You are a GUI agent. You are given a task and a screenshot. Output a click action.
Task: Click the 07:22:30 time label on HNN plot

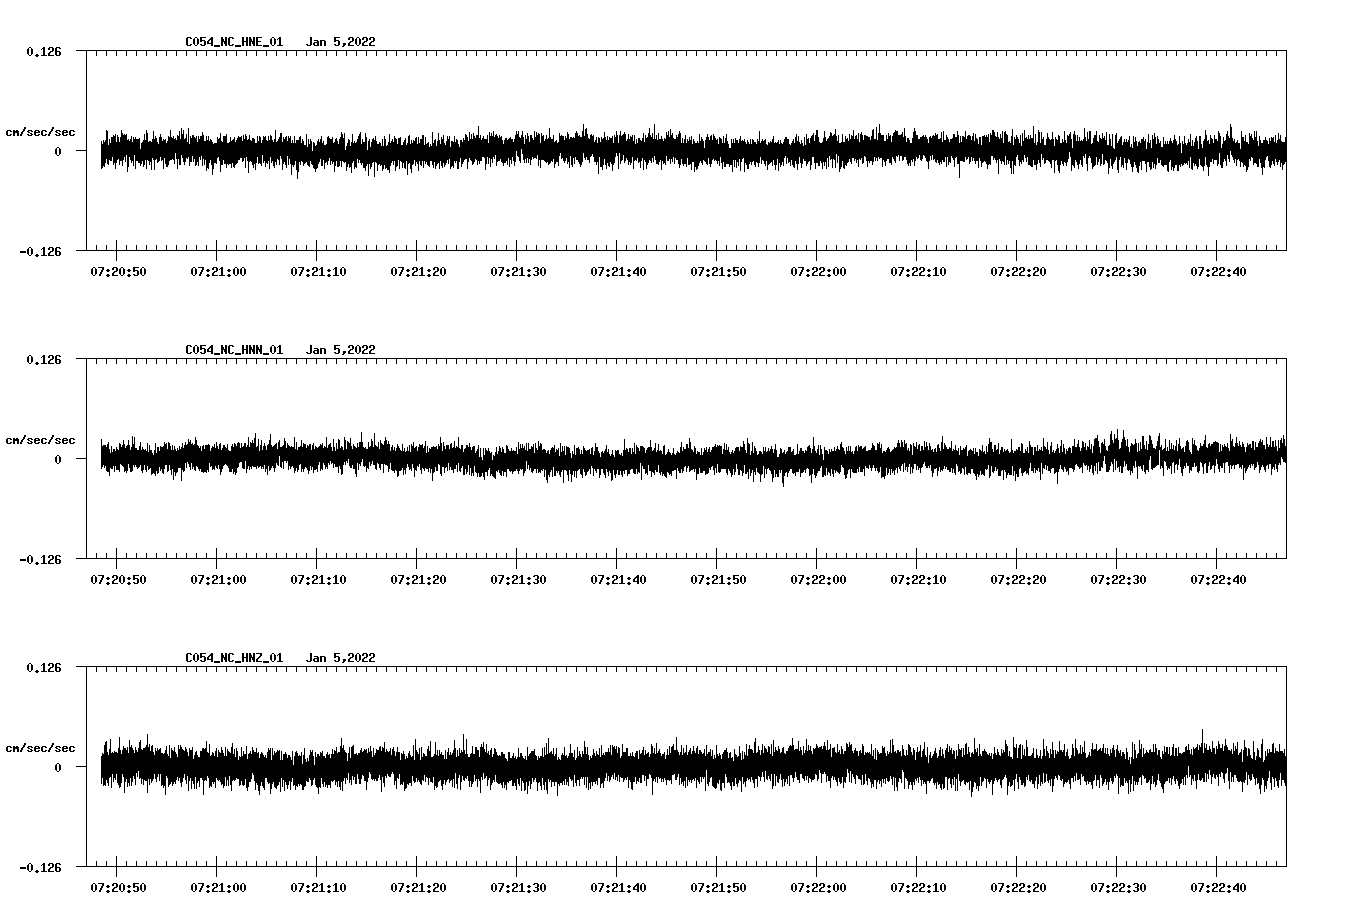(1118, 579)
